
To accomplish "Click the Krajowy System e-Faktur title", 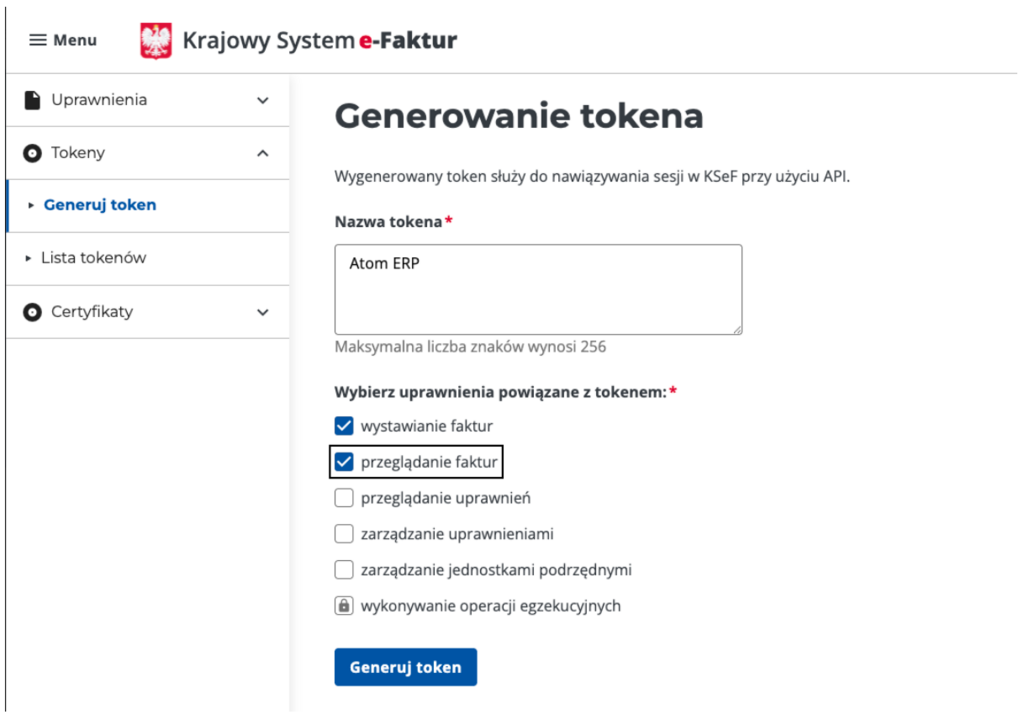I will 319,41.
